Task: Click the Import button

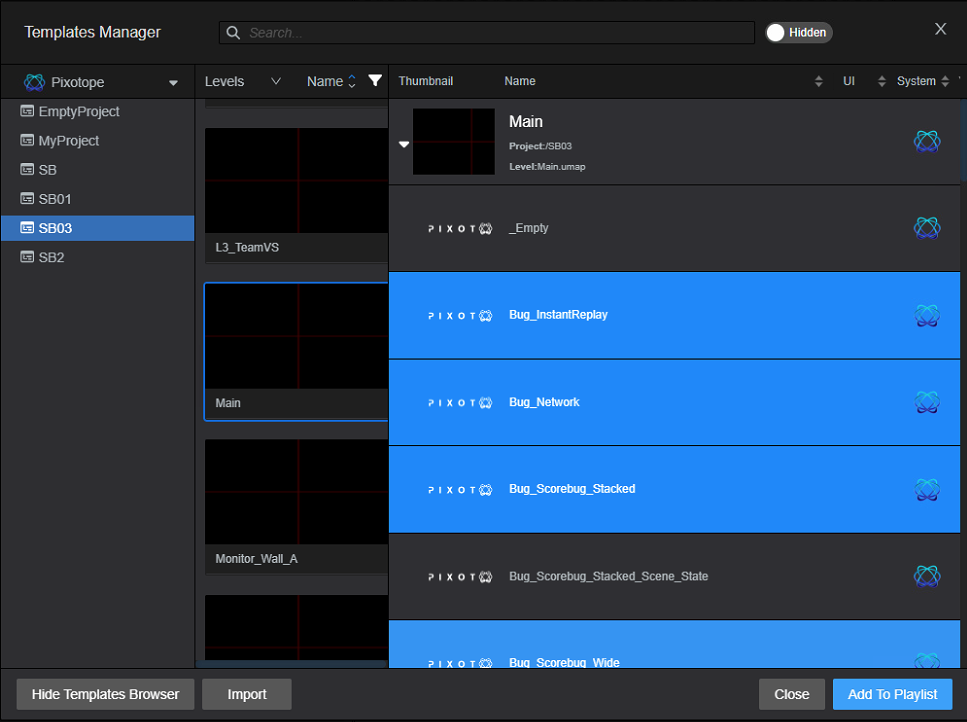Action: [246, 694]
